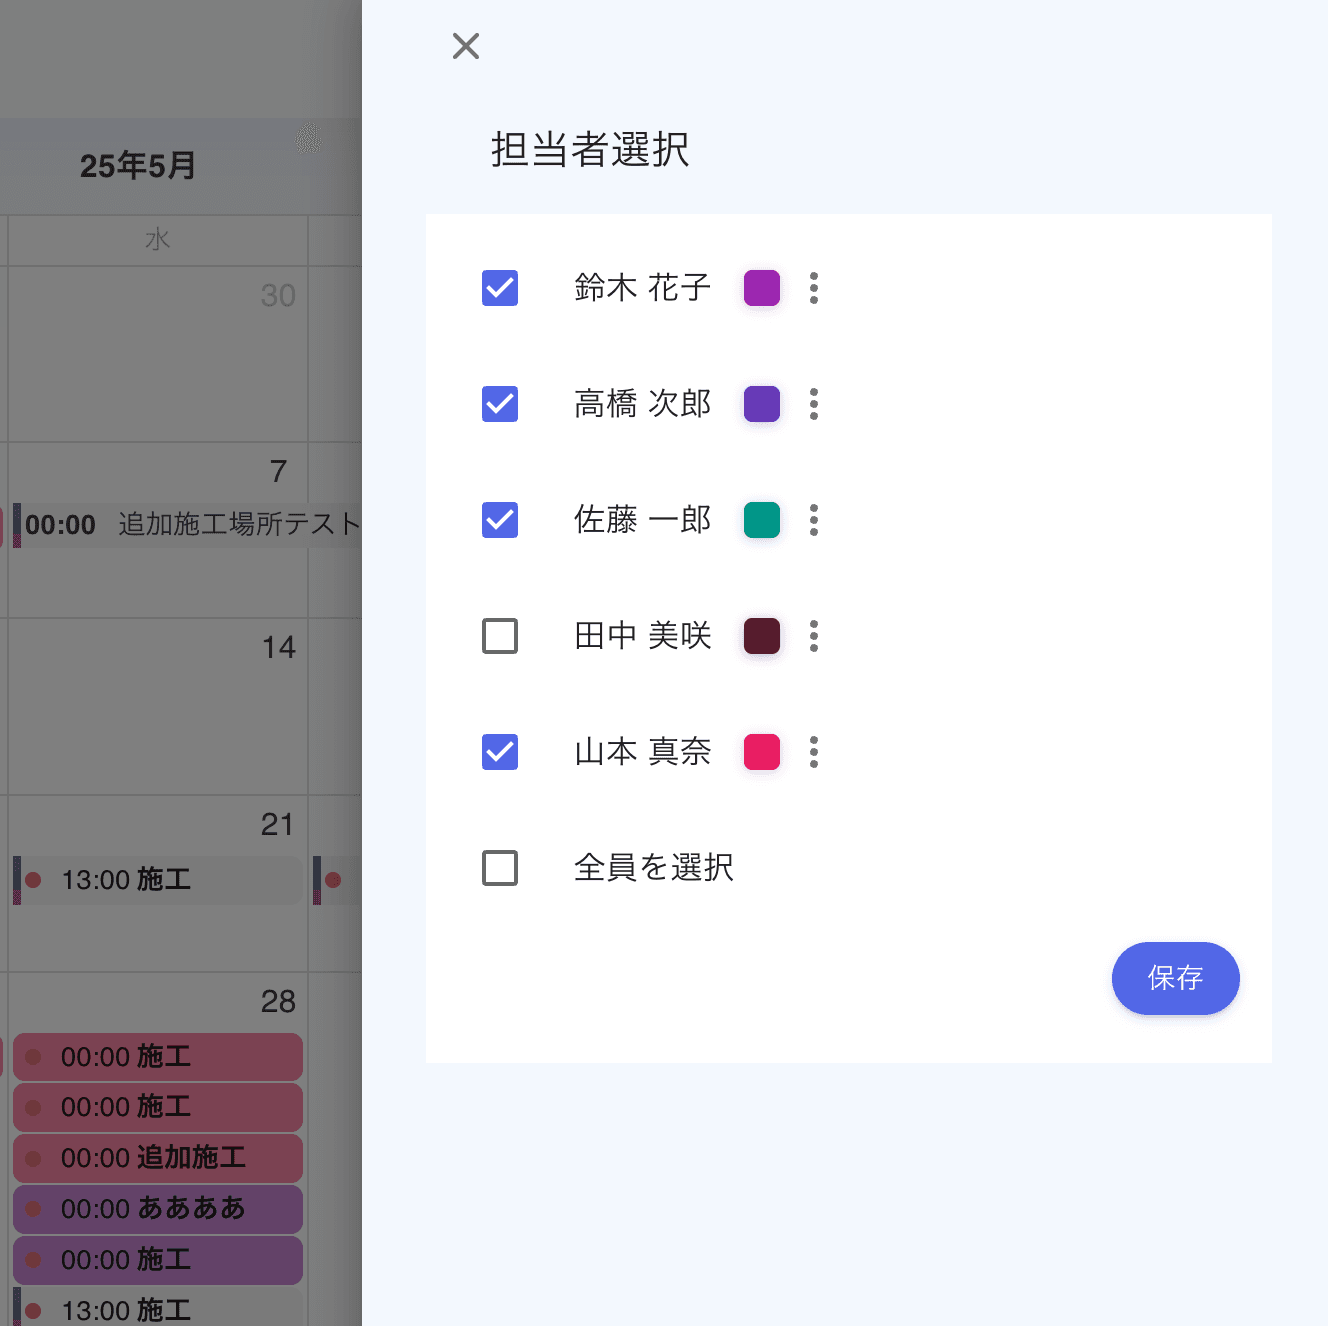Open options menu for 田中 美咲
The width and height of the screenshot is (1328, 1326).
813,636
